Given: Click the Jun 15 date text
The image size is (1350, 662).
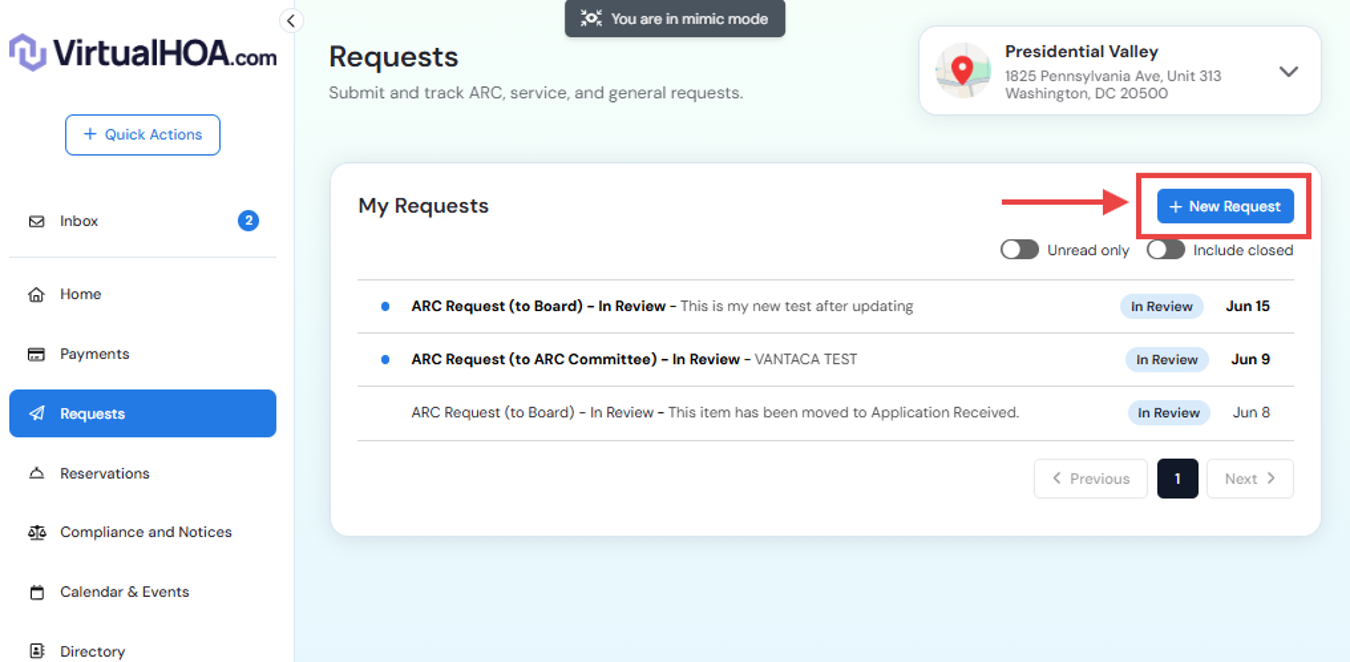Looking at the screenshot, I should point(1248,307).
